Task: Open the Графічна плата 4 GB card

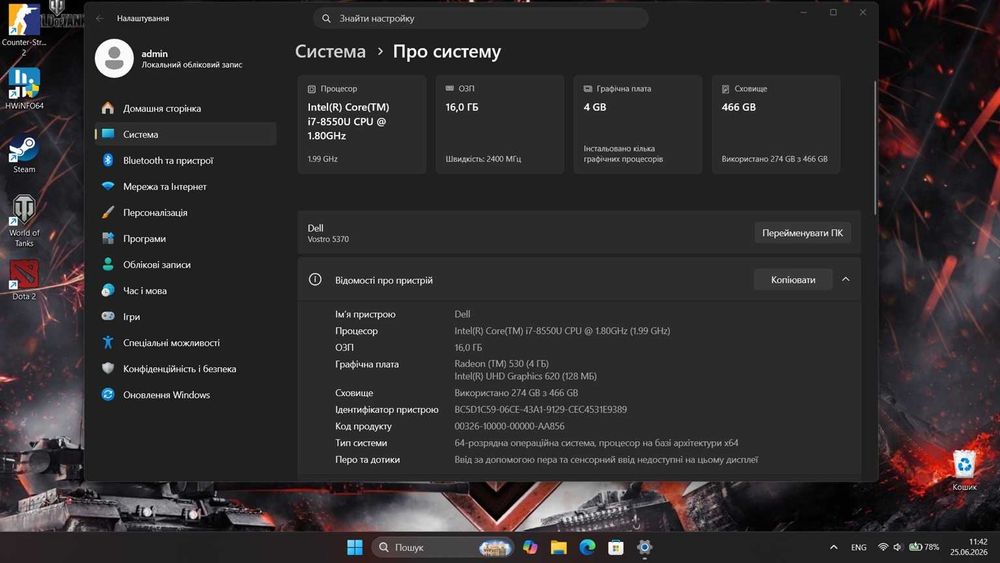Action: [638, 124]
